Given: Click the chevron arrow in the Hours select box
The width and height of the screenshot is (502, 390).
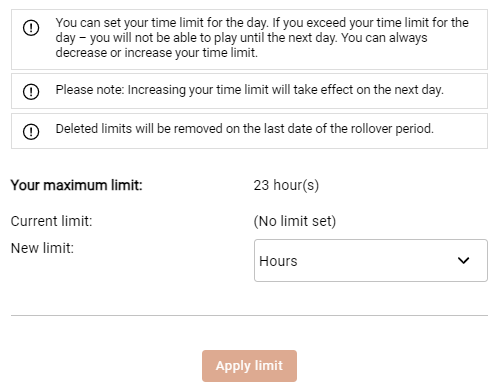Looking at the screenshot, I should [463, 260].
